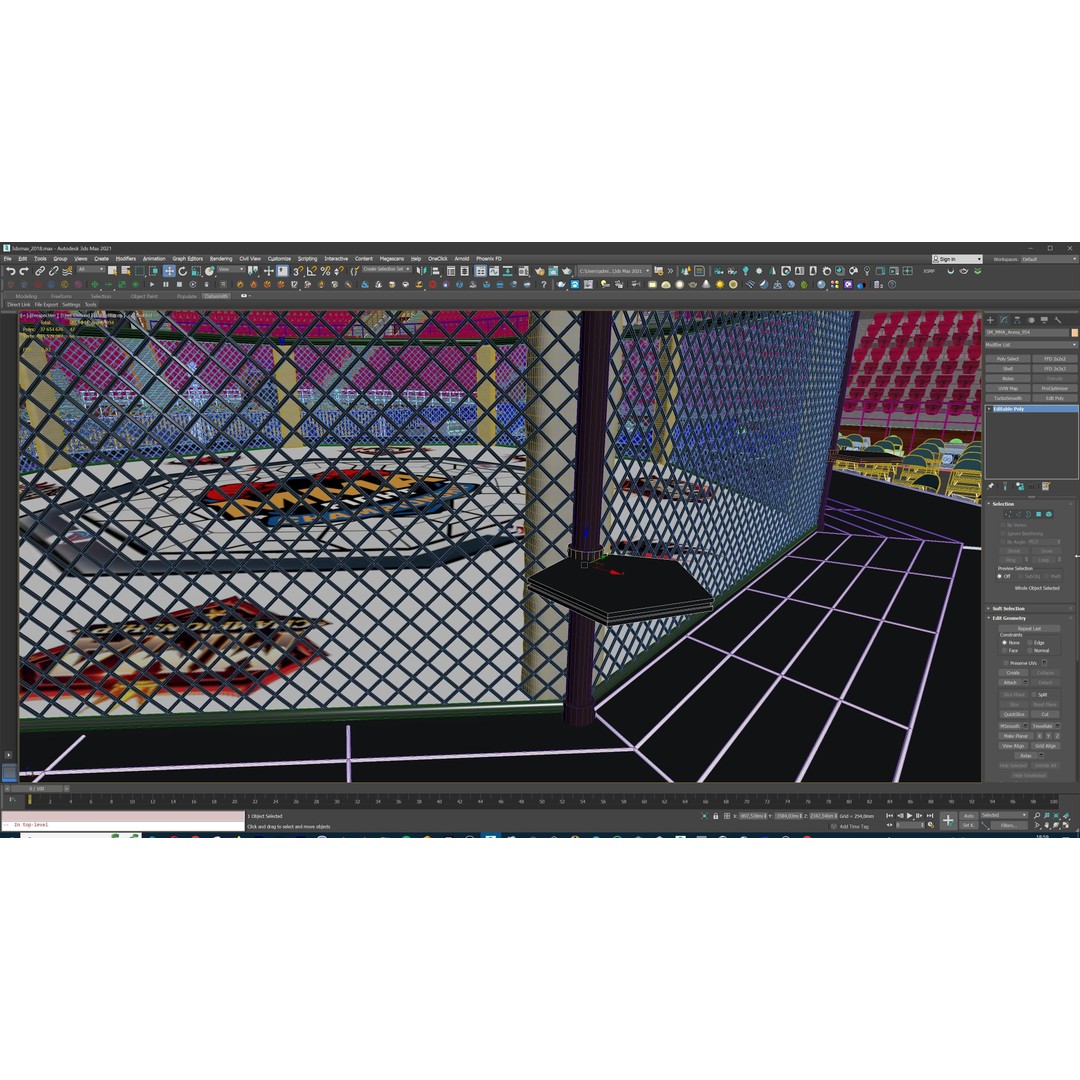The width and height of the screenshot is (1080, 1080).
Task: Open the Modifiers menu
Action: pos(125,259)
